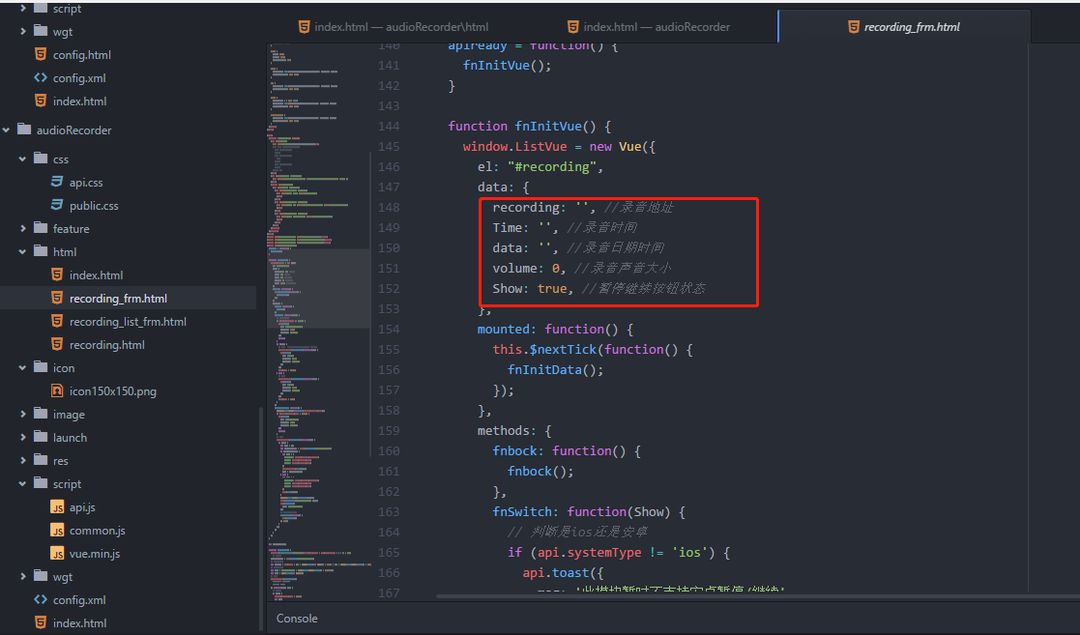
Task: Click the JS icon beside vue.min.js
Action: point(57,553)
